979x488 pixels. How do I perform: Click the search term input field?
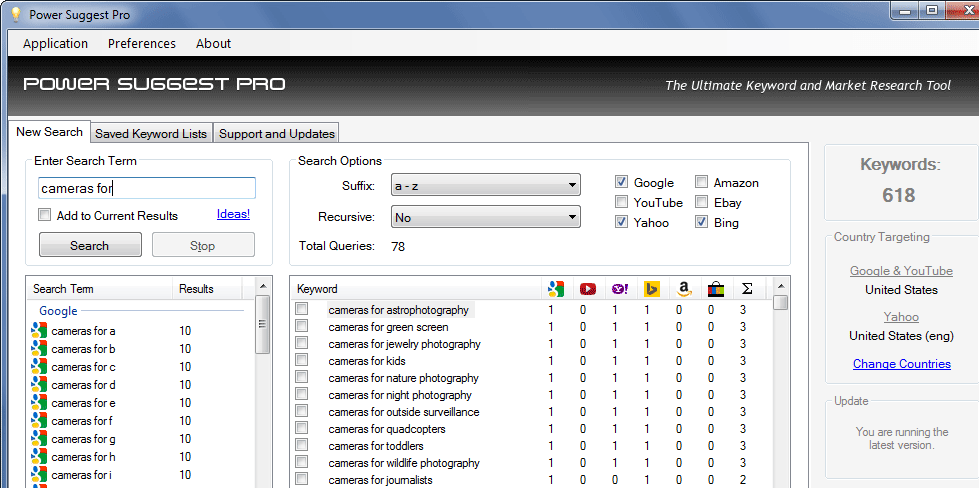click(x=147, y=188)
